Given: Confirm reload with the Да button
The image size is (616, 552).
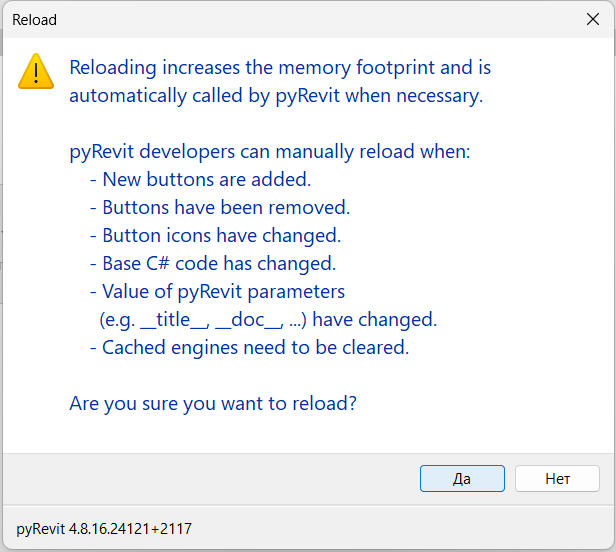Looking at the screenshot, I should (x=462, y=478).
